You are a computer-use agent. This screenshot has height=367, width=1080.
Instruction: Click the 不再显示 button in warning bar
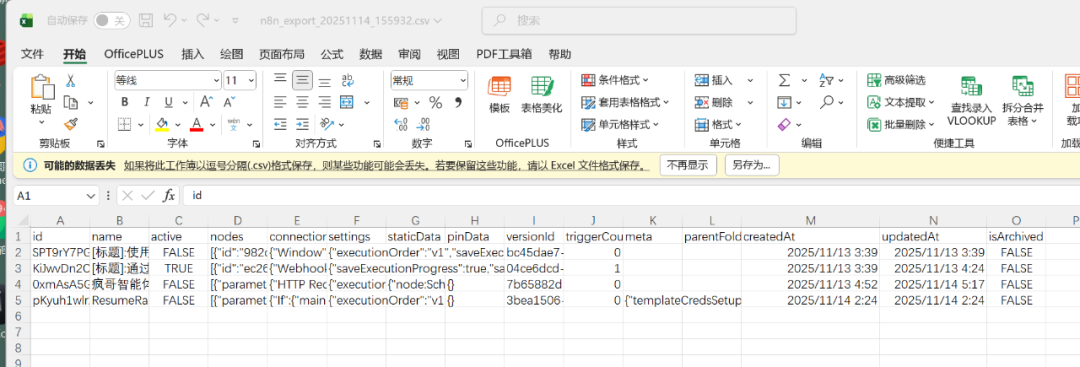688,165
